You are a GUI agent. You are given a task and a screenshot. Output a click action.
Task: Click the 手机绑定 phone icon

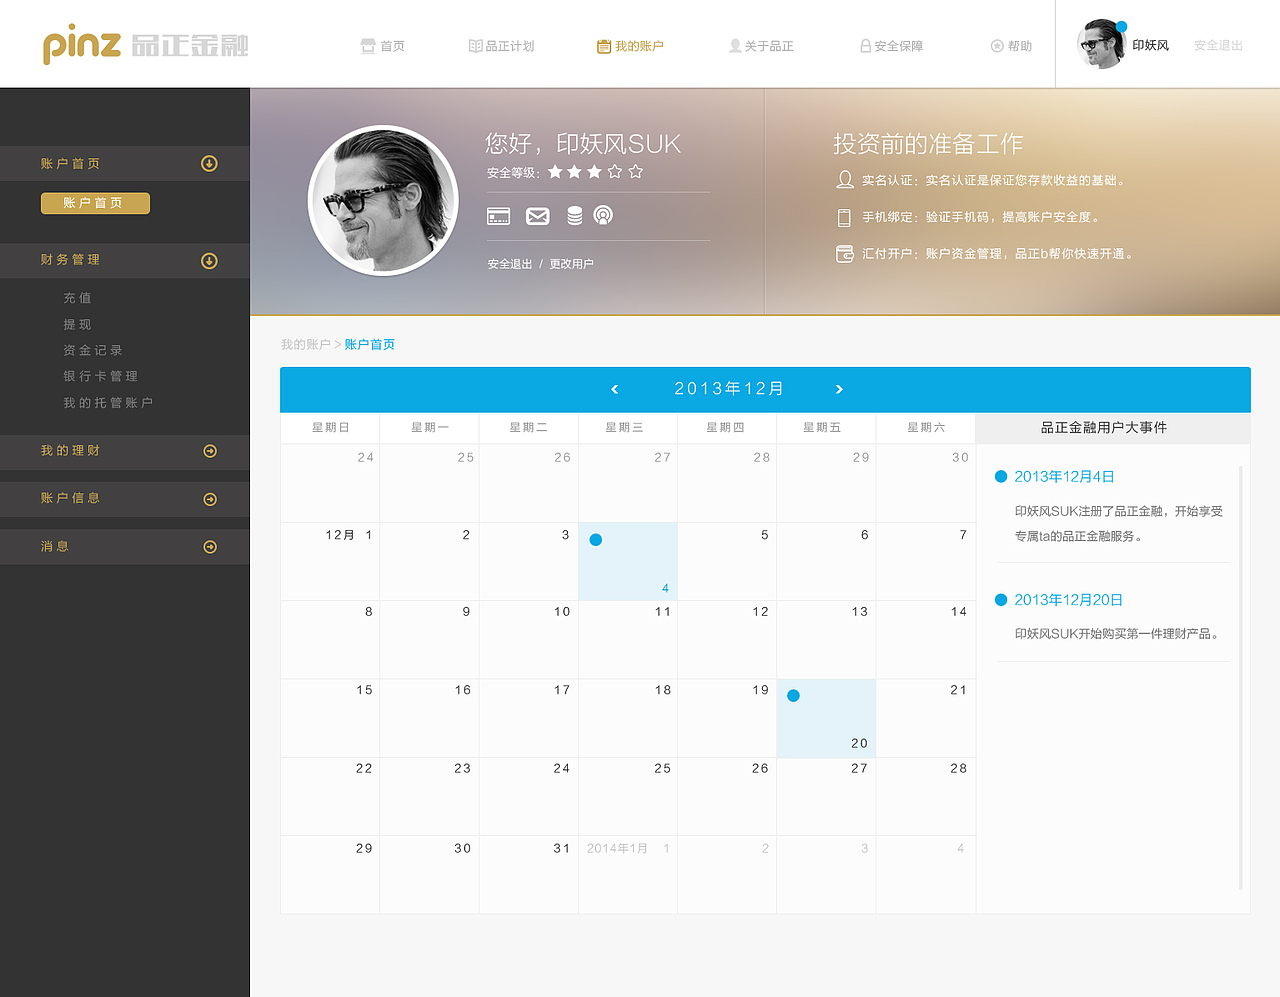(x=844, y=217)
